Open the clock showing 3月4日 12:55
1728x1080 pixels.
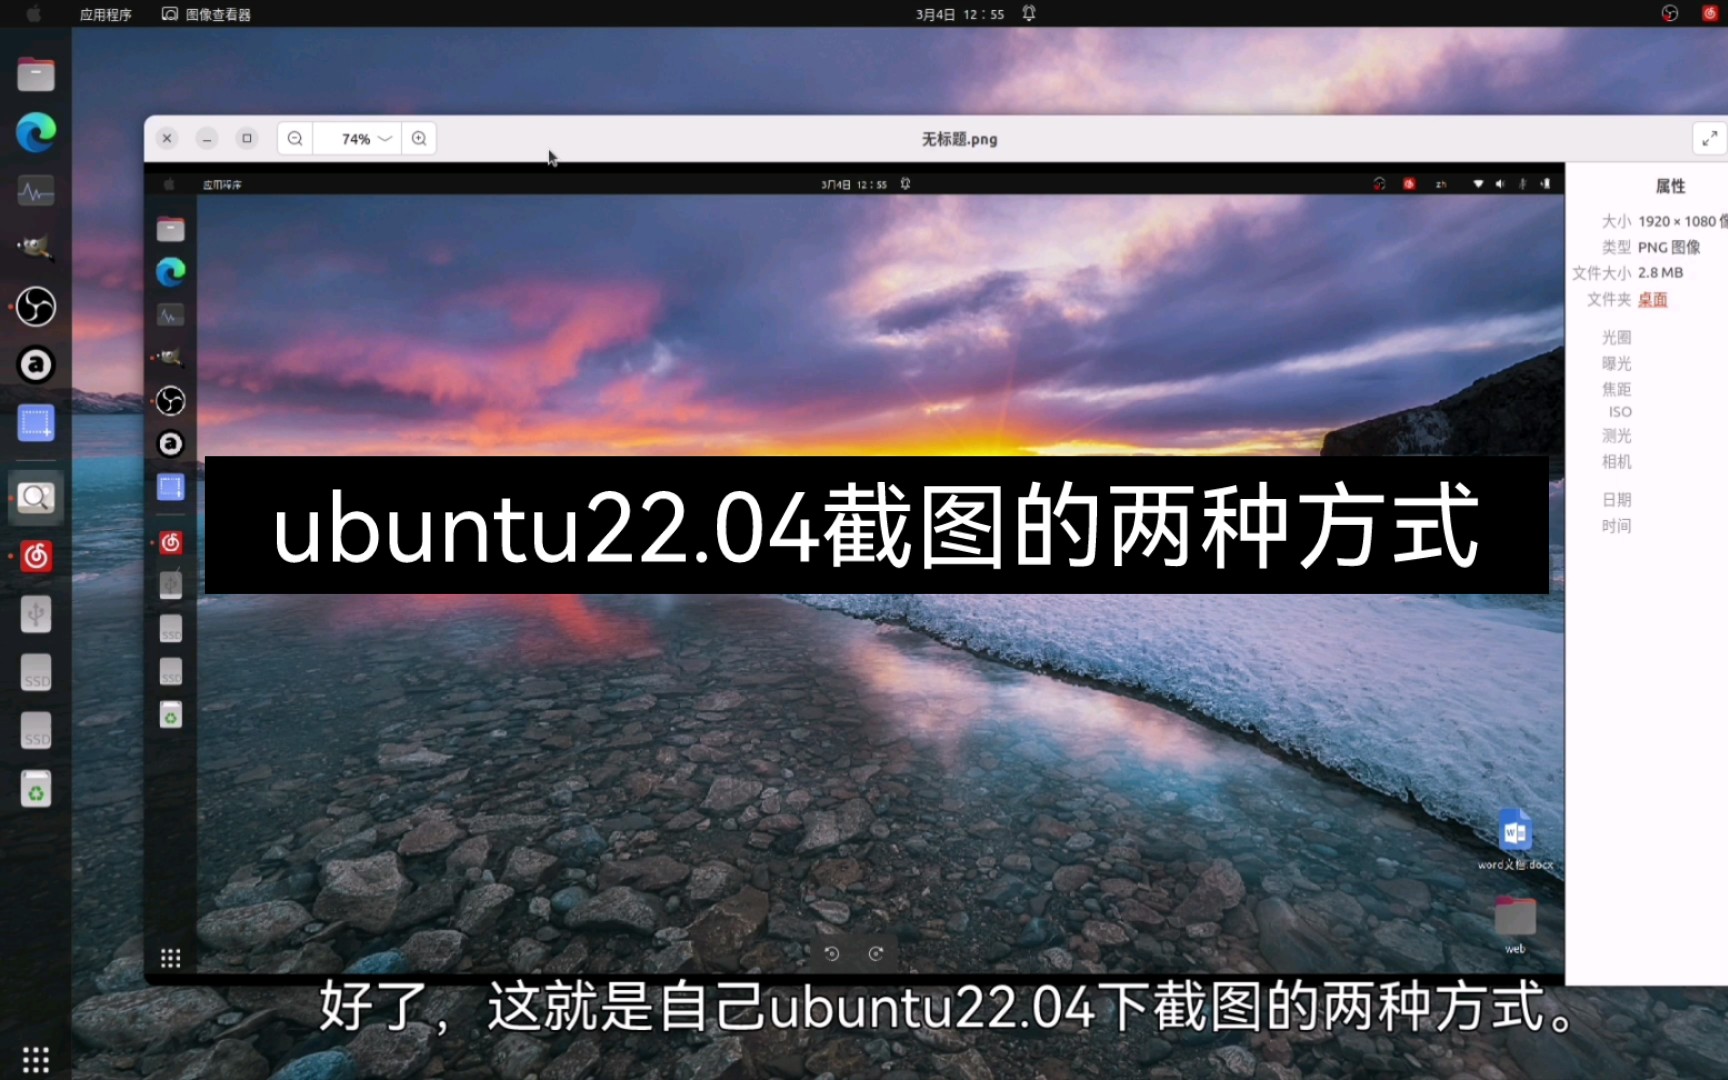(959, 14)
